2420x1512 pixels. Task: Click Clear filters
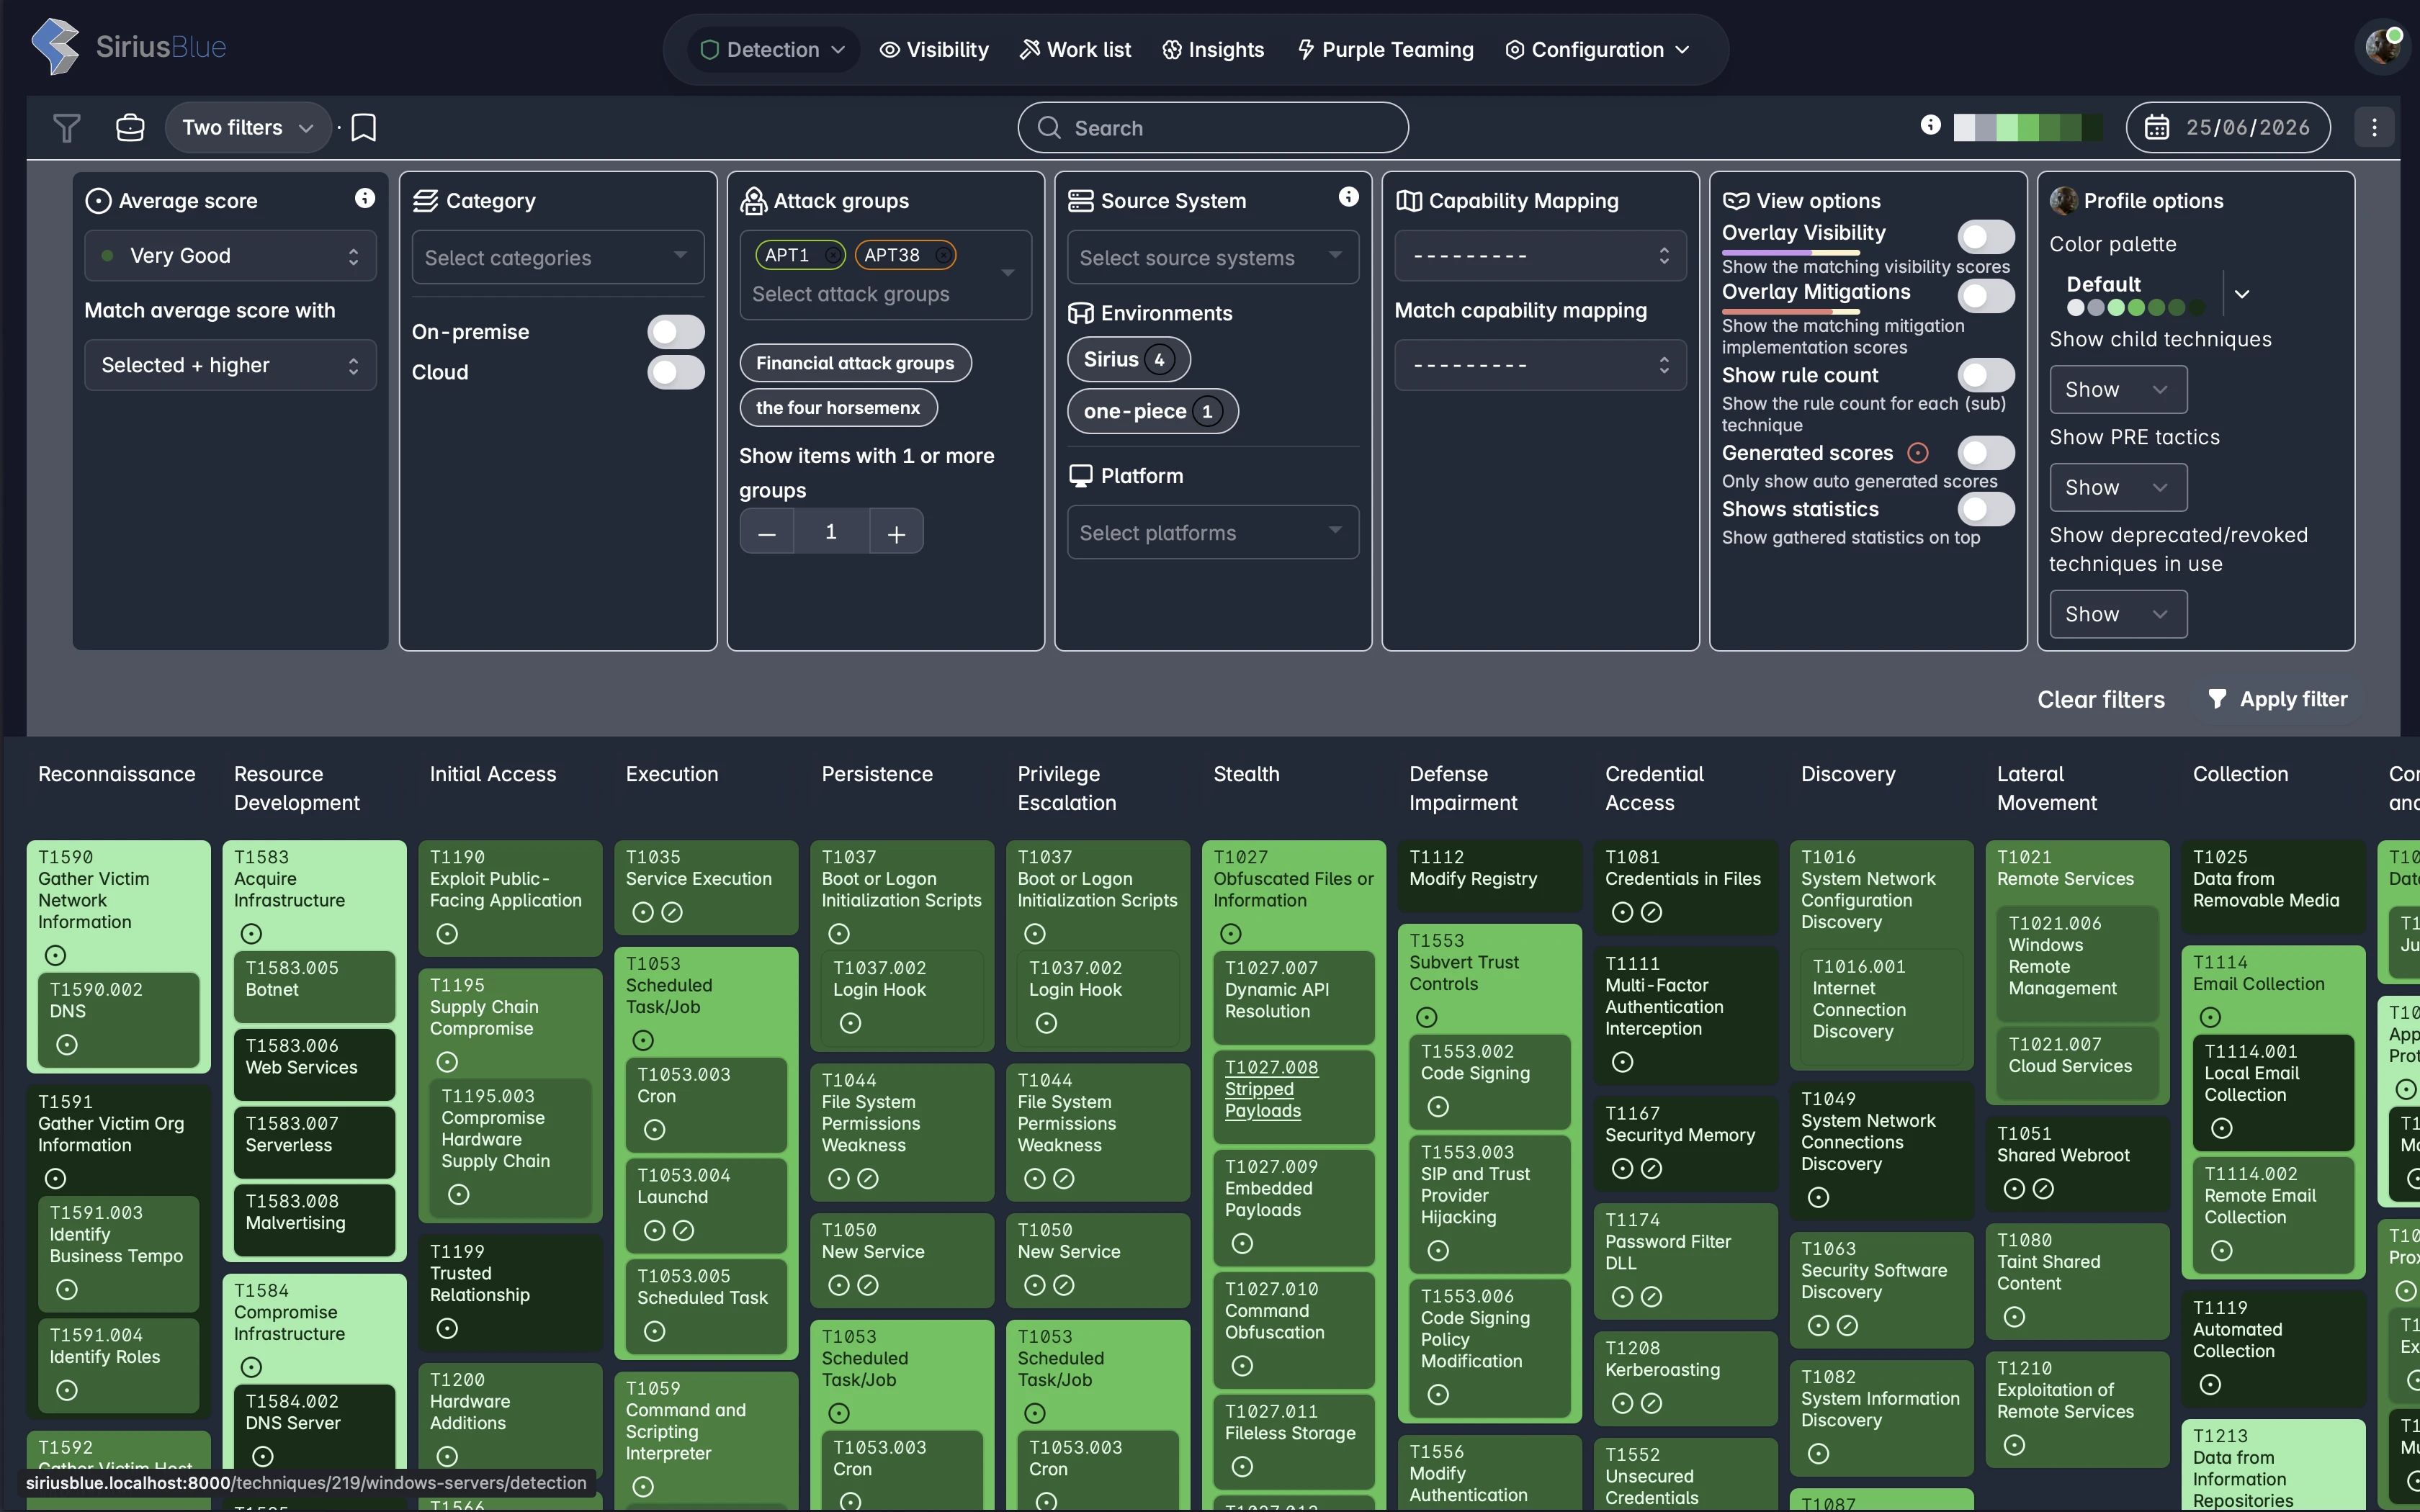pos(2101,700)
